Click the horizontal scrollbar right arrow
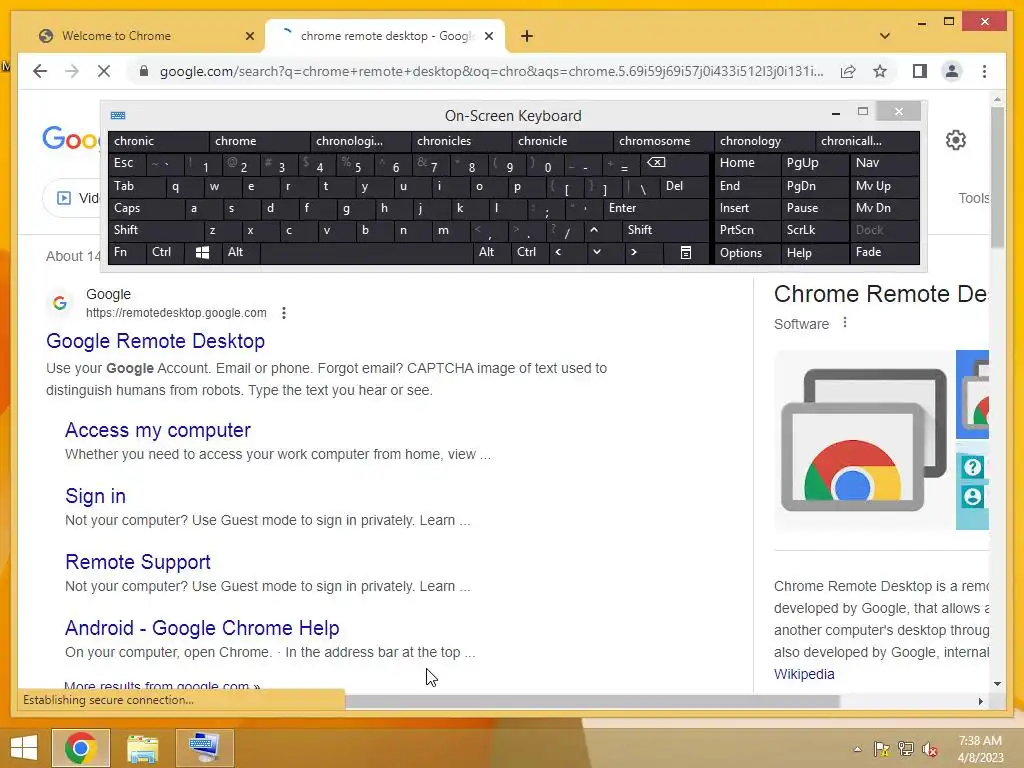Screen dimensions: 1024x768 (980, 701)
